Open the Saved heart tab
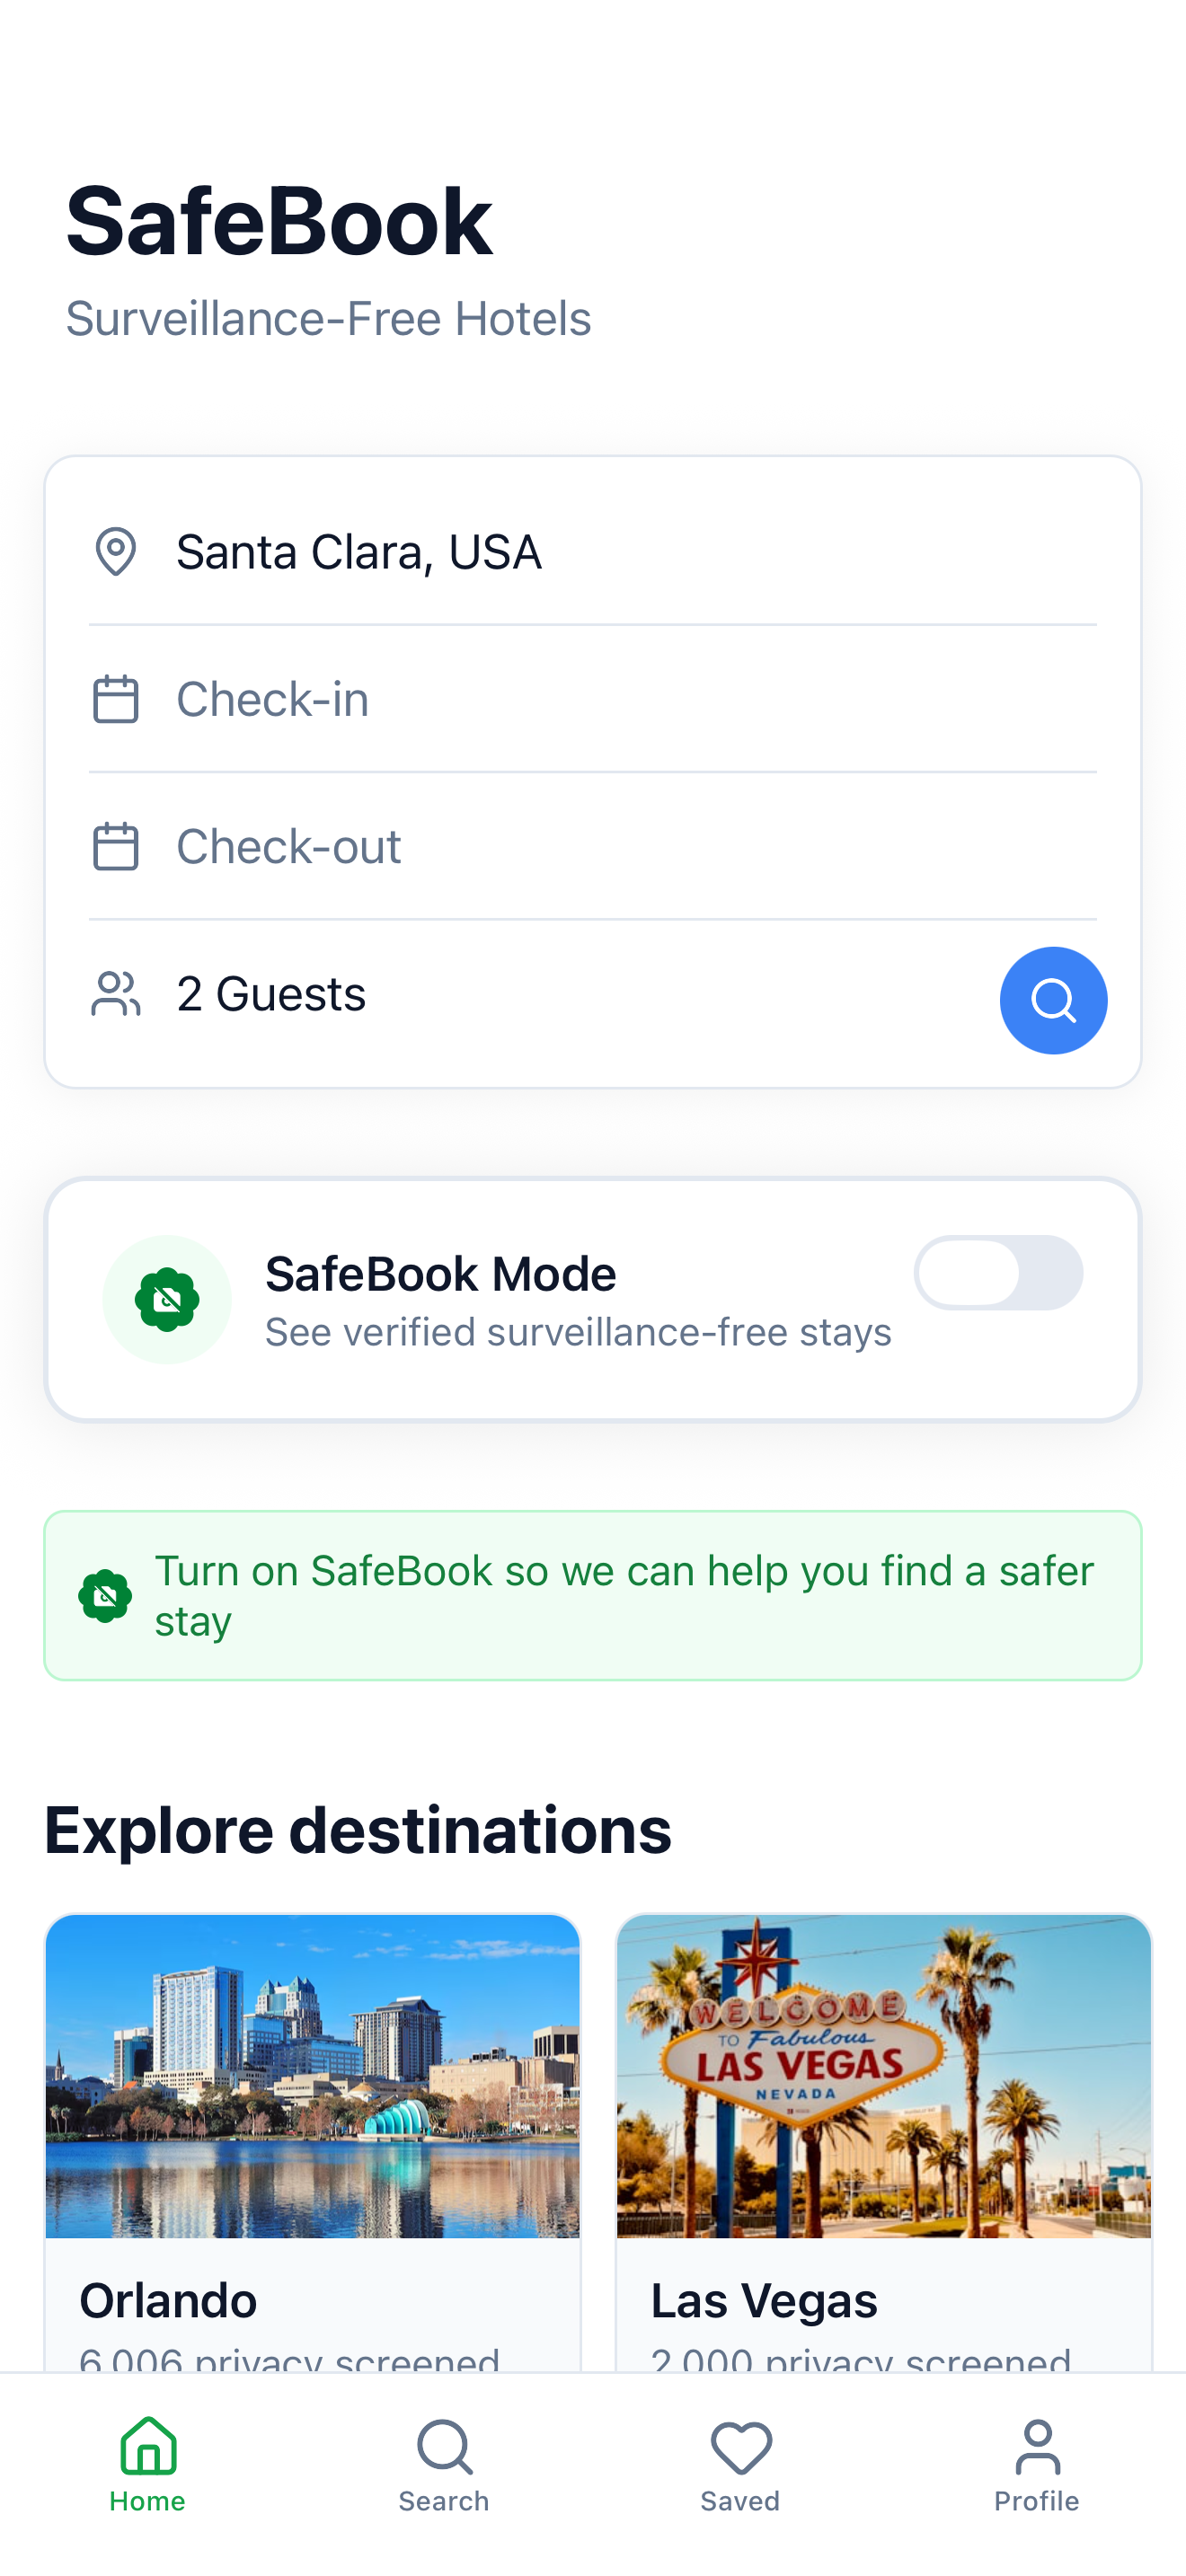Viewport: 1186px width, 2576px height. click(x=740, y=2466)
